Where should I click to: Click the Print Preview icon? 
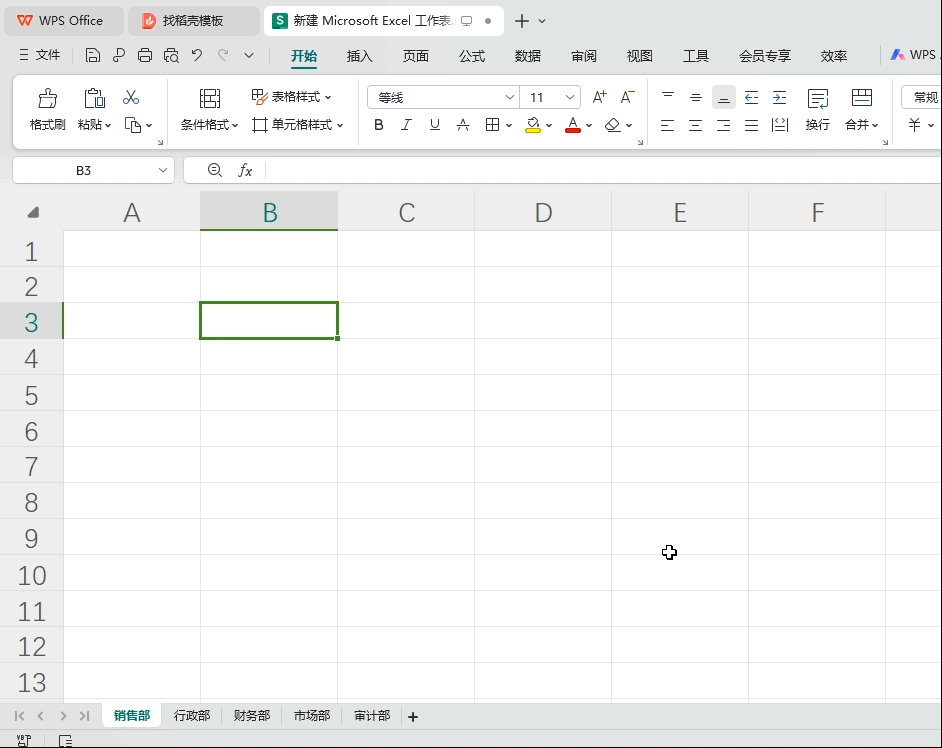click(x=171, y=56)
